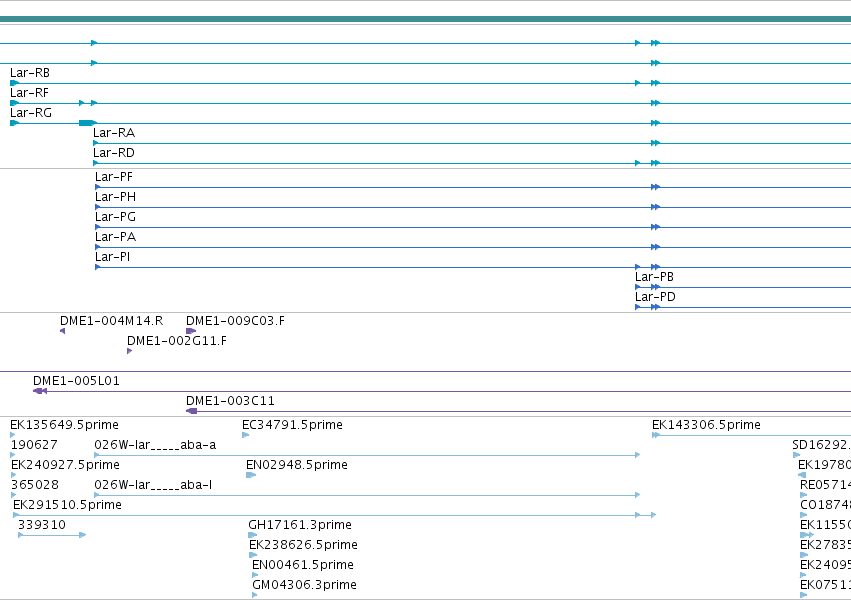Select the DME1-003C11 clone label
The image size is (851, 600).
(230, 401)
